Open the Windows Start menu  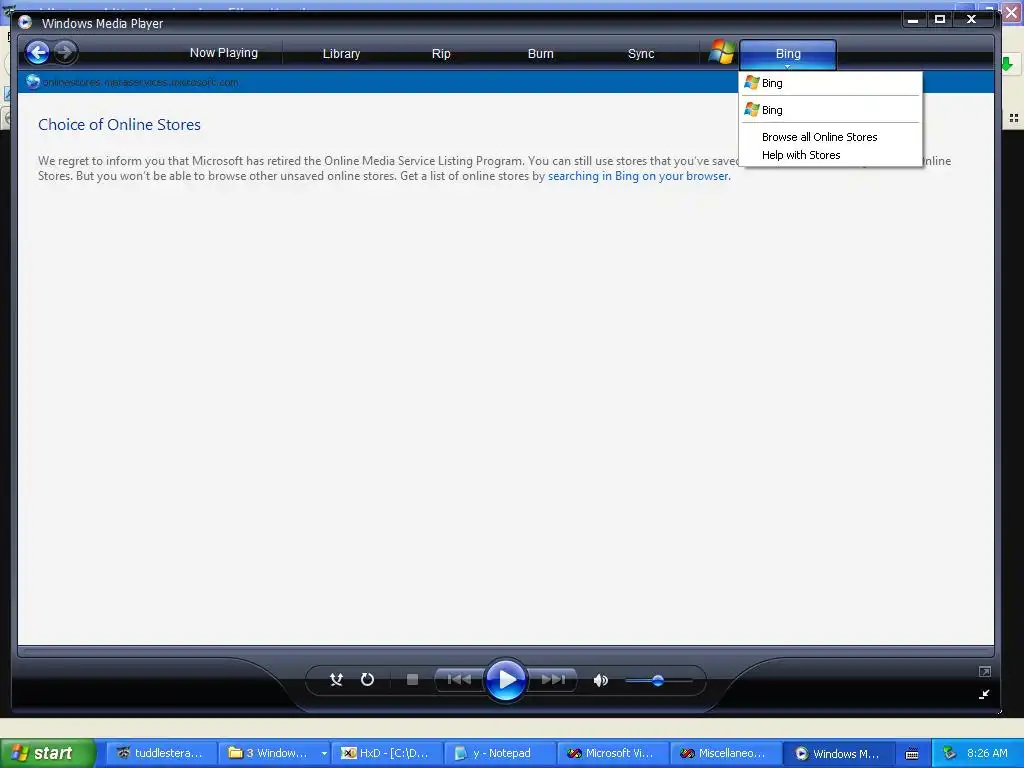click(x=47, y=753)
